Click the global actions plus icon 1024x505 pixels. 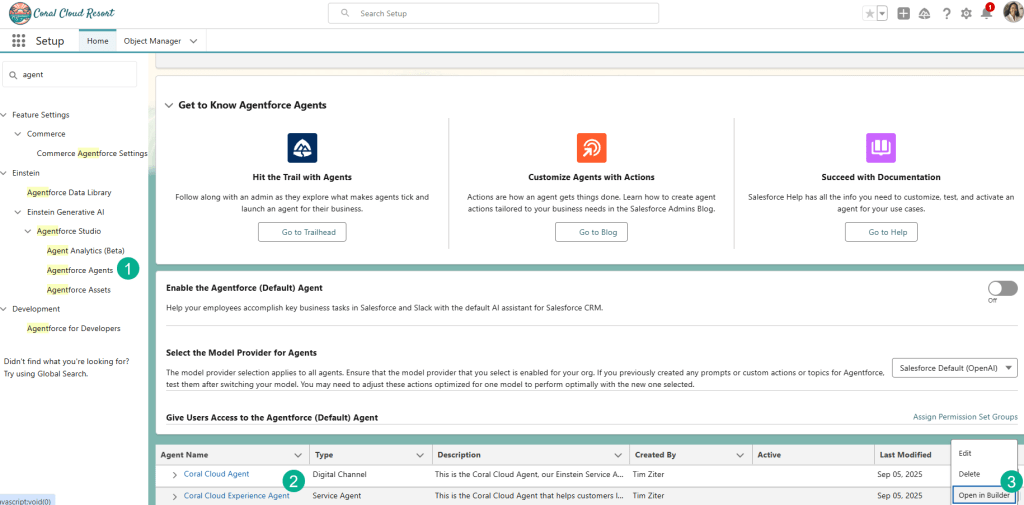tap(904, 14)
